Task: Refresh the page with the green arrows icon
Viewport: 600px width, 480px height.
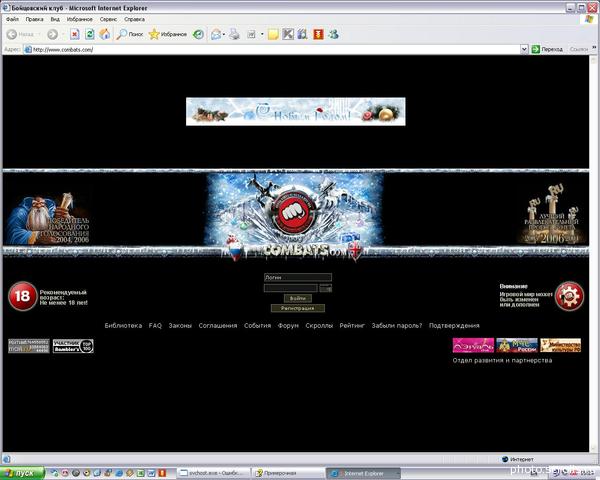Action: click(x=90, y=34)
